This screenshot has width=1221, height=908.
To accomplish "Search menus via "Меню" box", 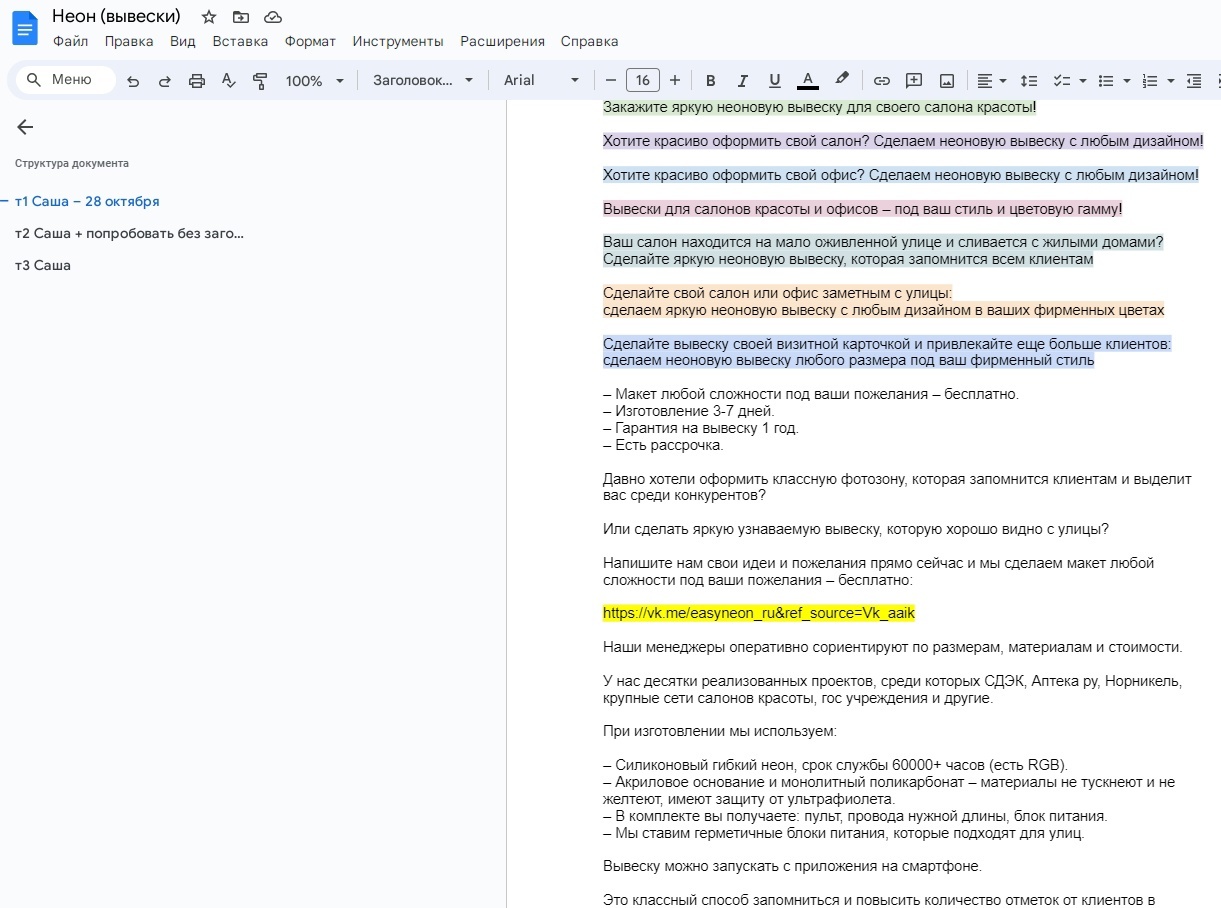I will pyautogui.click(x=66, y=80).
